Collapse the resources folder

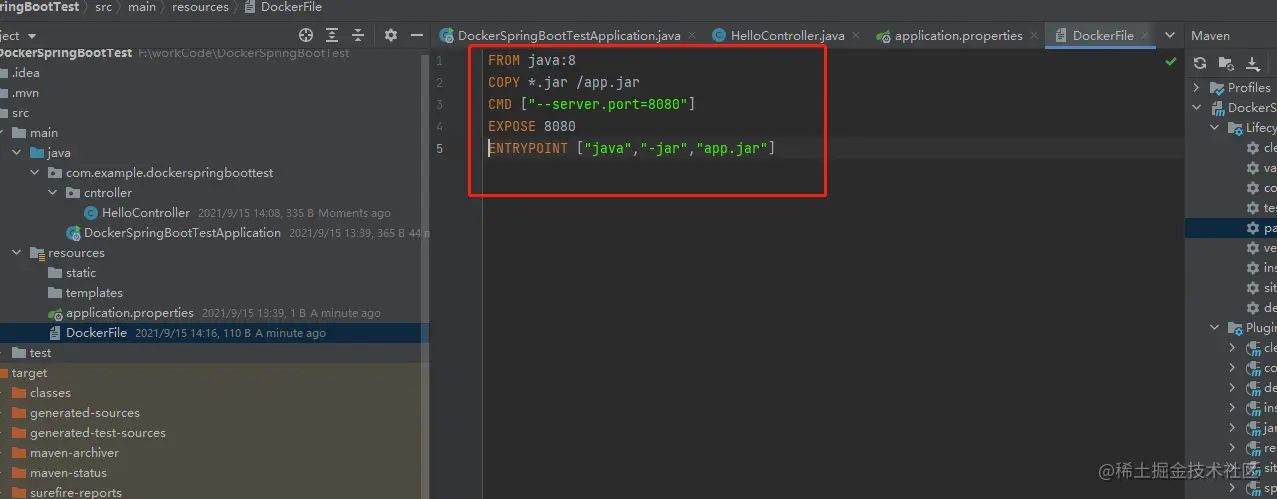(x=17, y=253)
